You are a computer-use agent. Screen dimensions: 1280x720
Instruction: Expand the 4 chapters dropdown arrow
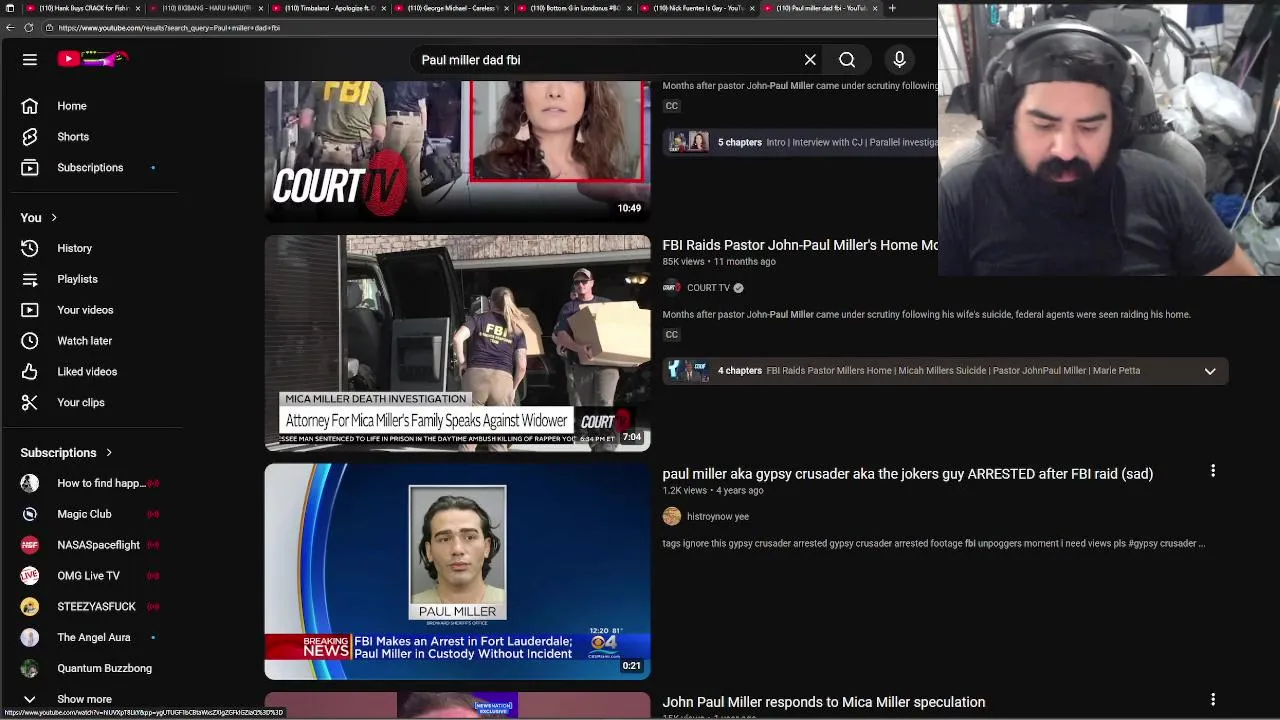(1210, 371)
